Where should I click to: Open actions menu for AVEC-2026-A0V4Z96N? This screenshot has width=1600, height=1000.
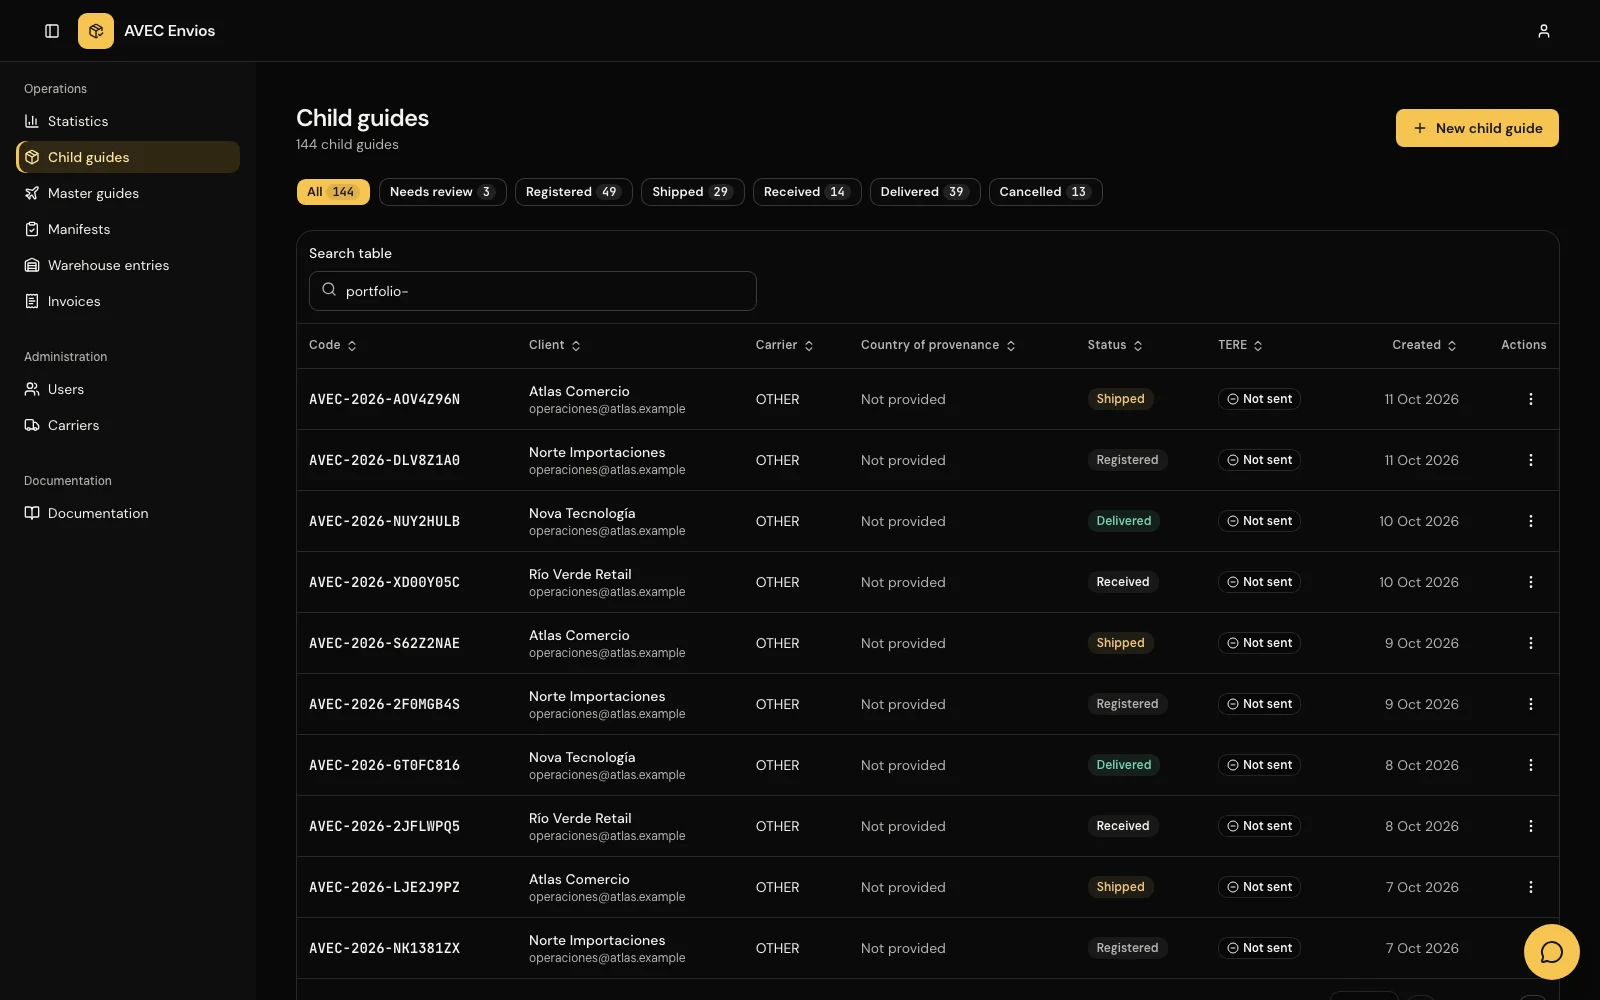coord(1530,399)
